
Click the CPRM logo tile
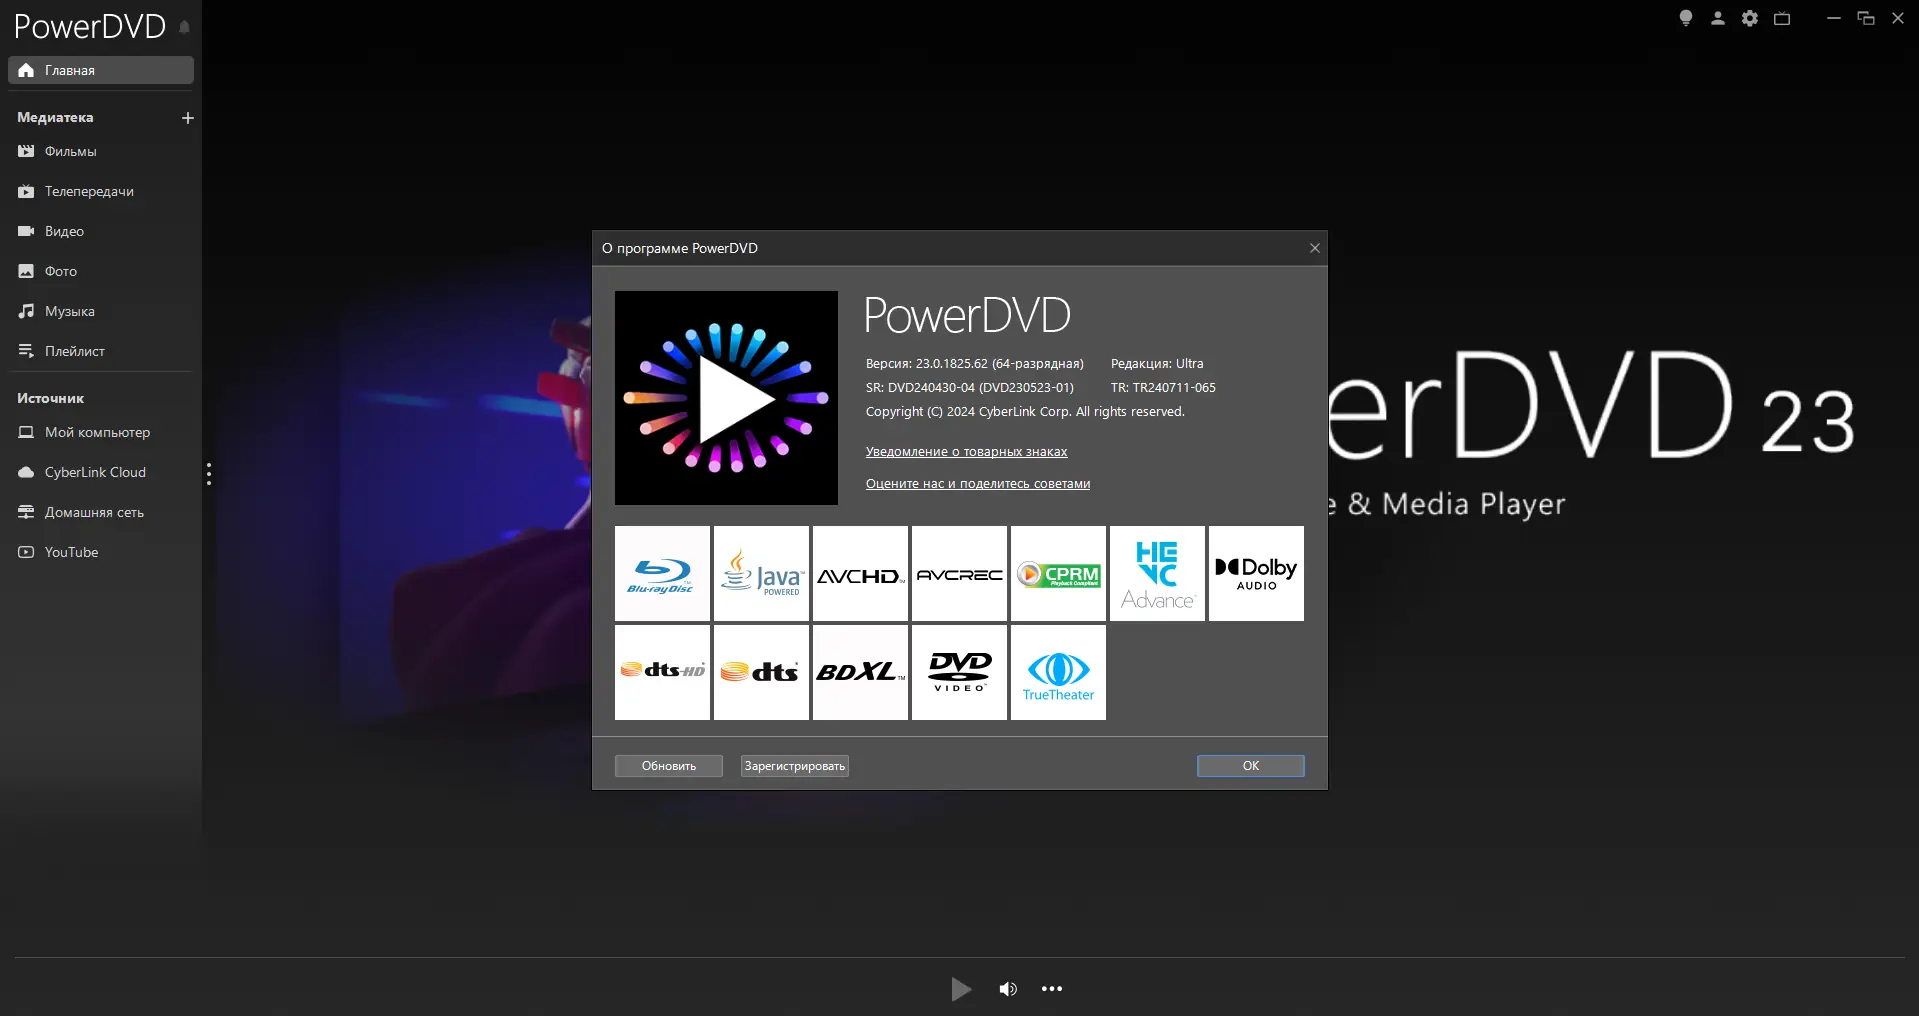1058,574
